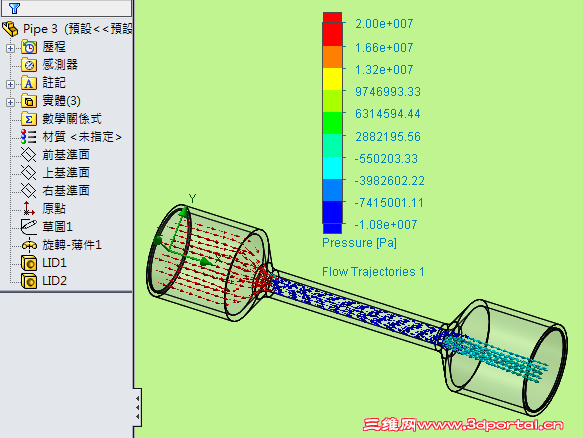Select the LID2 label

(54, 281)
